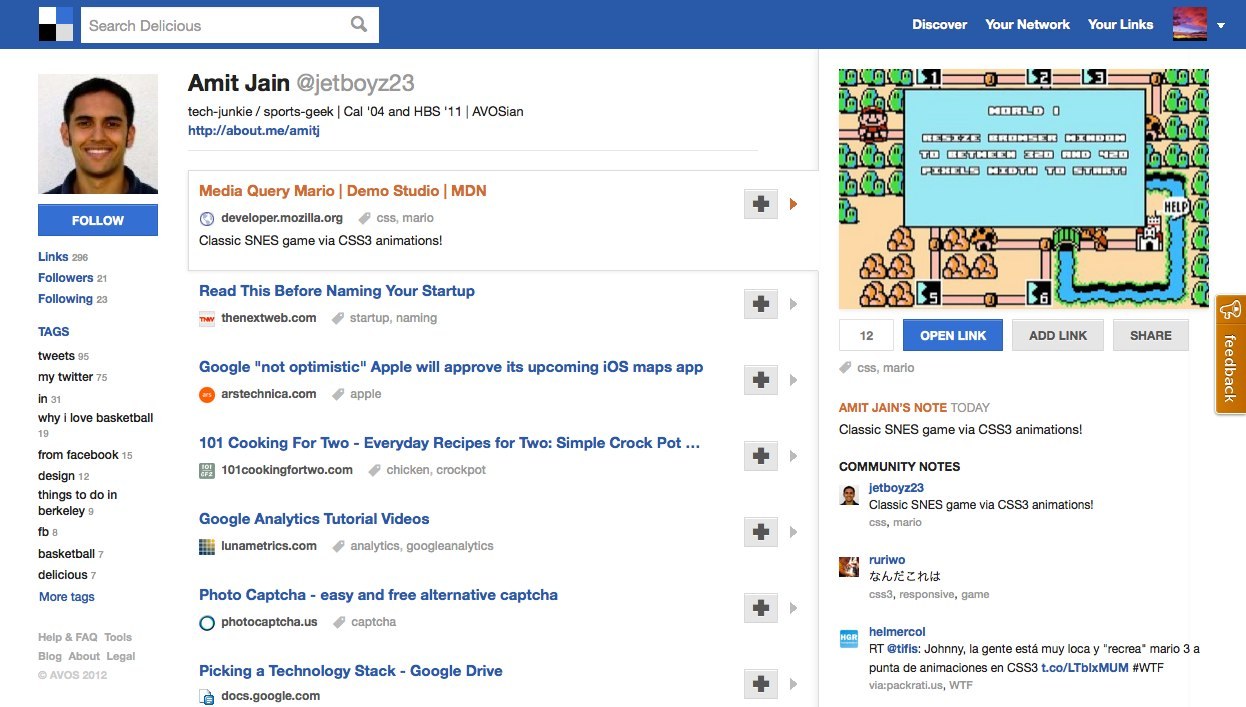1246x707 pixels.
Task: Click the 101cookingfortwo.com favicon
Action: point(207,471)
